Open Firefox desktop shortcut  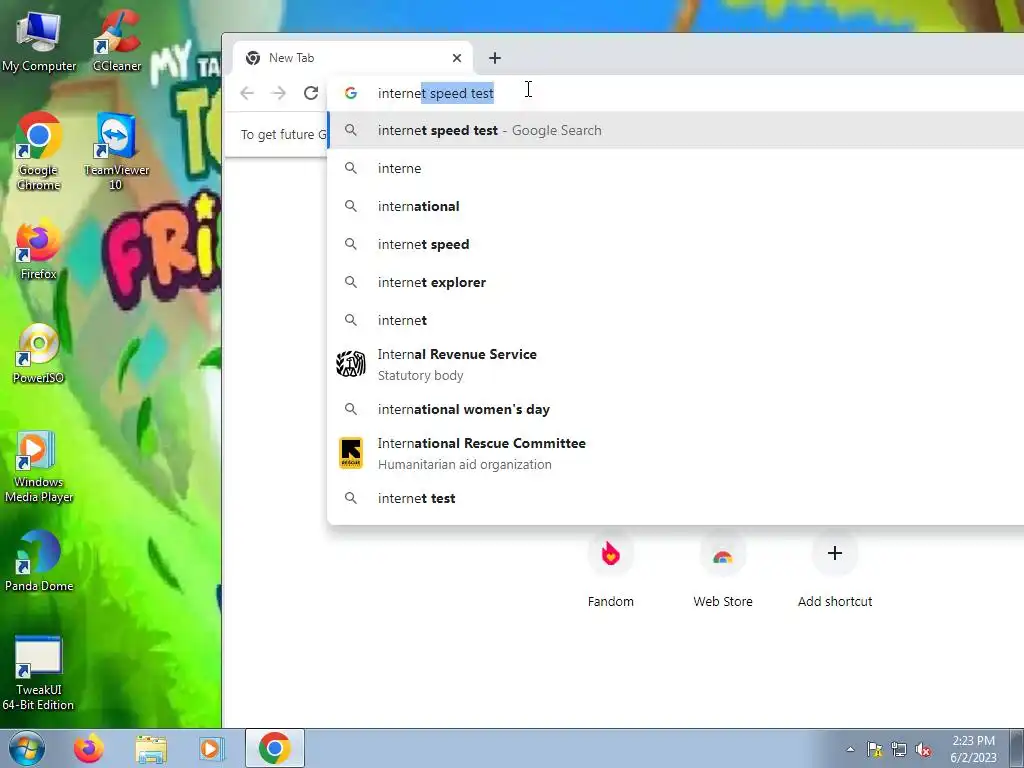[x=39, y=249]
